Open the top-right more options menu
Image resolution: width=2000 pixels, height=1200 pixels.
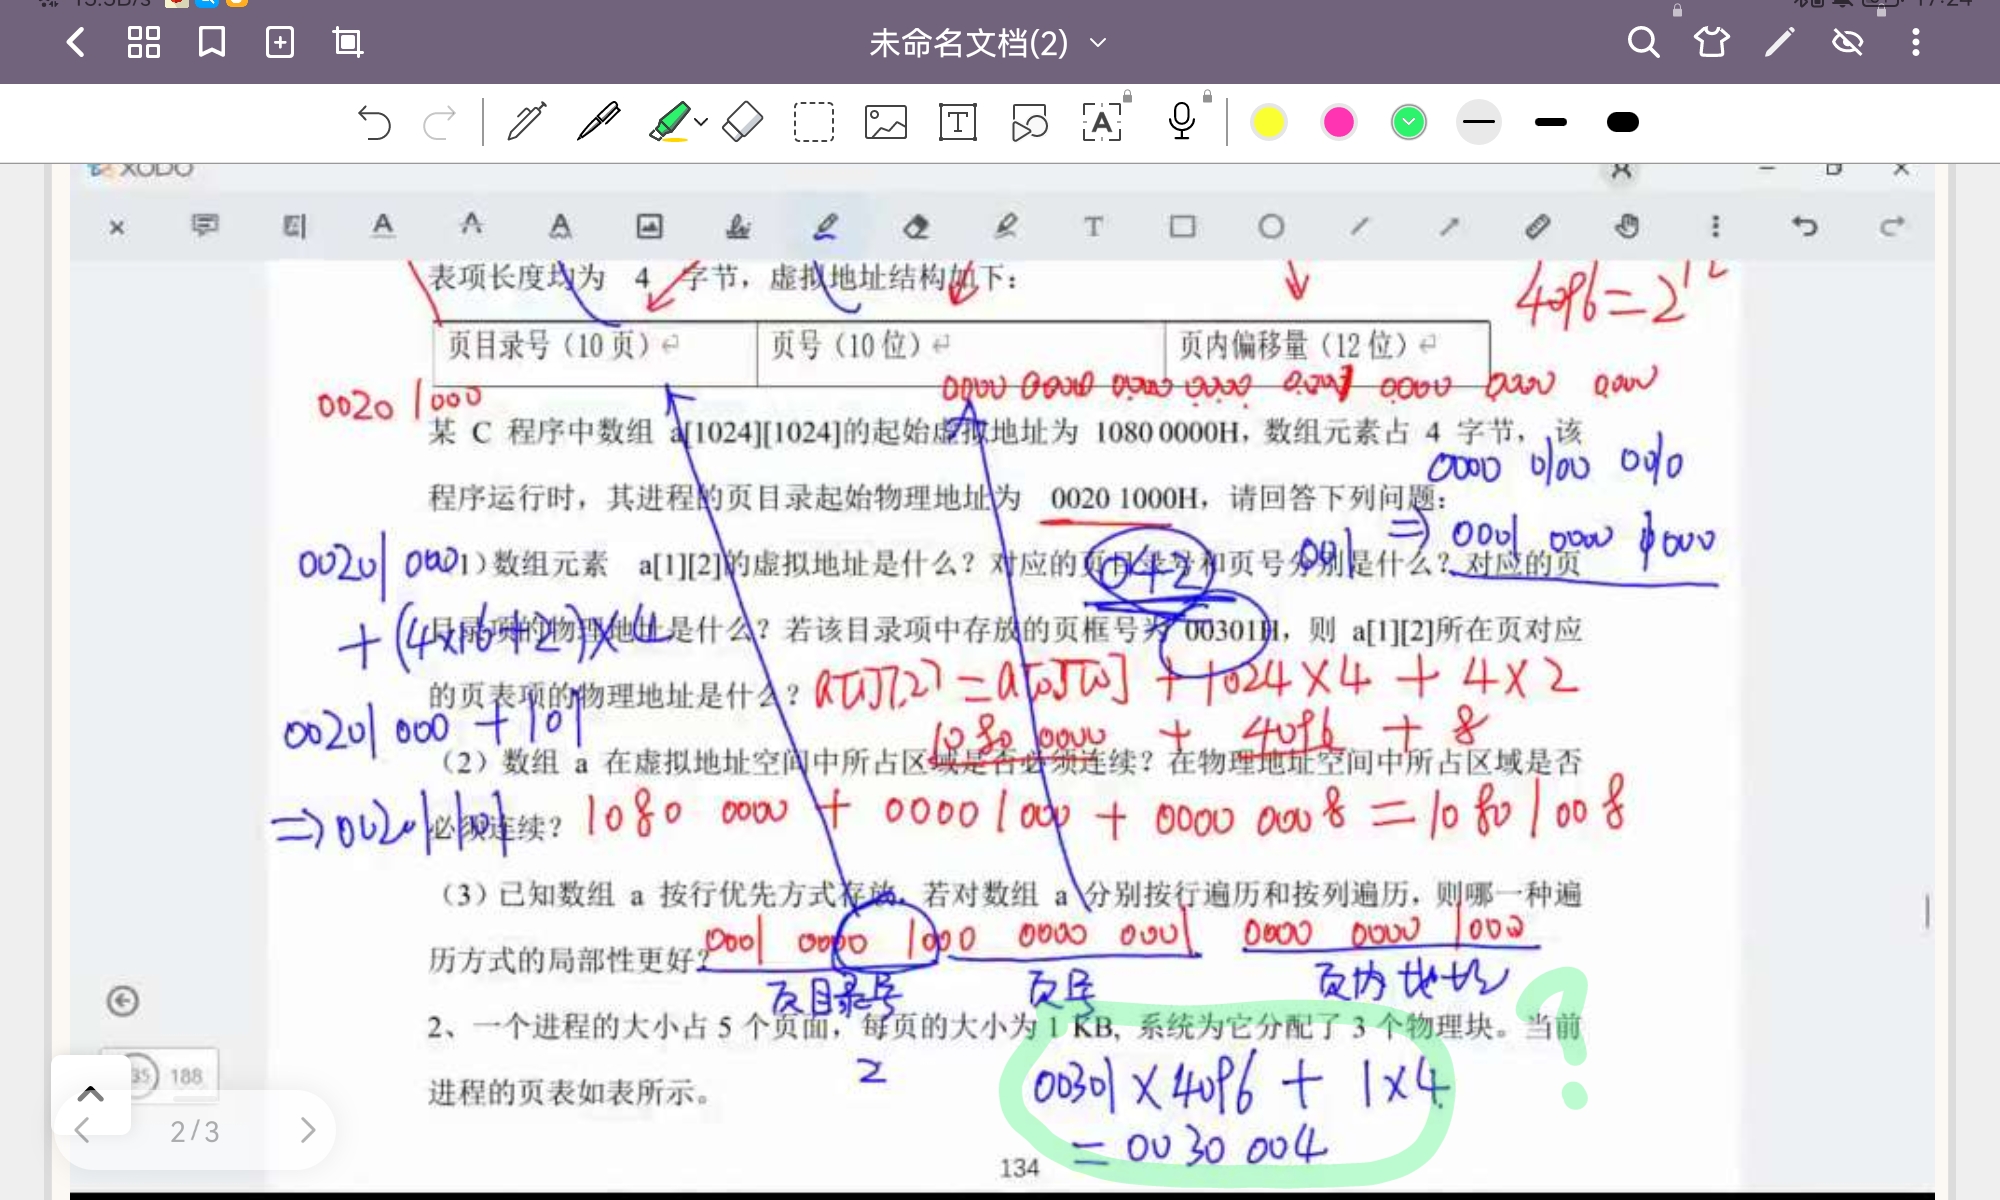[x=1915, y=43]
